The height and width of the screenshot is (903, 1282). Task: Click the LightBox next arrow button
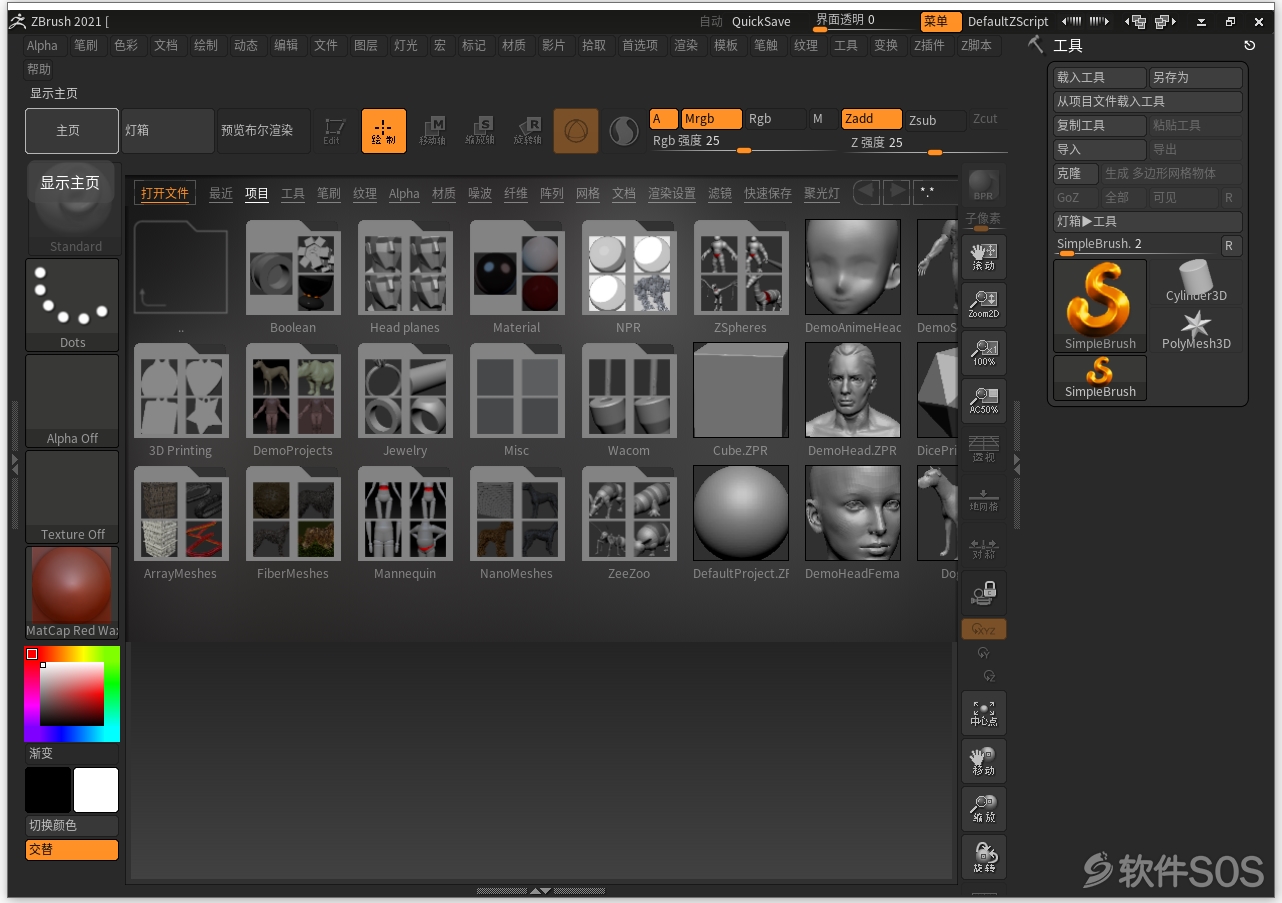[896, 191]
